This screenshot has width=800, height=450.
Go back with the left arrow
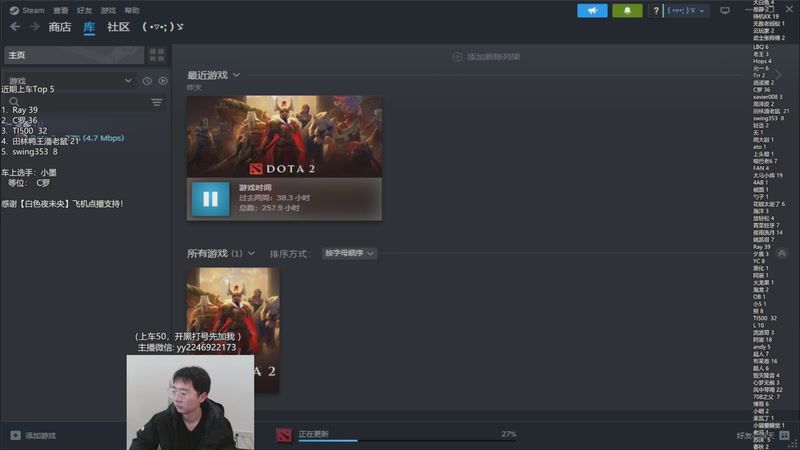15,27
